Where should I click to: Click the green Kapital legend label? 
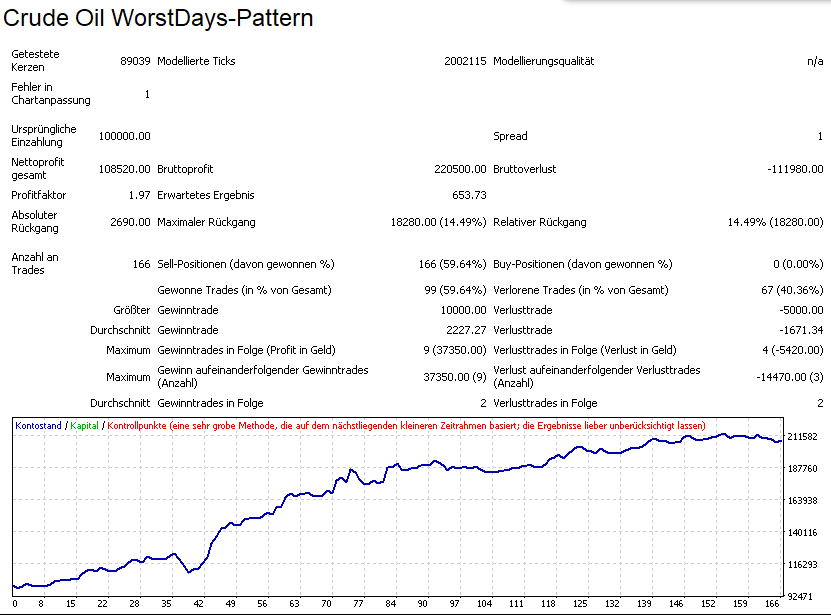coord(85,426)
